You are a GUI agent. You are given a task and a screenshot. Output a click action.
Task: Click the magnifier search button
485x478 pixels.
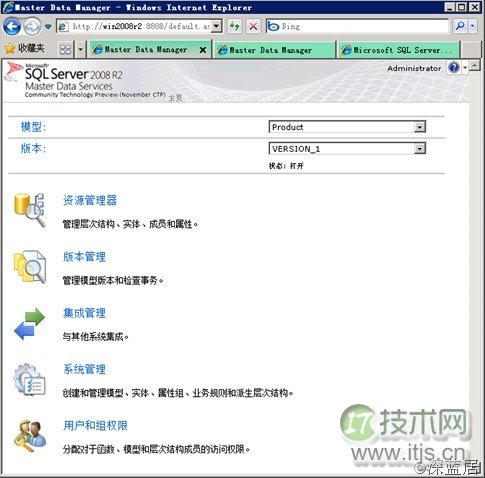[x=460, y=26]
